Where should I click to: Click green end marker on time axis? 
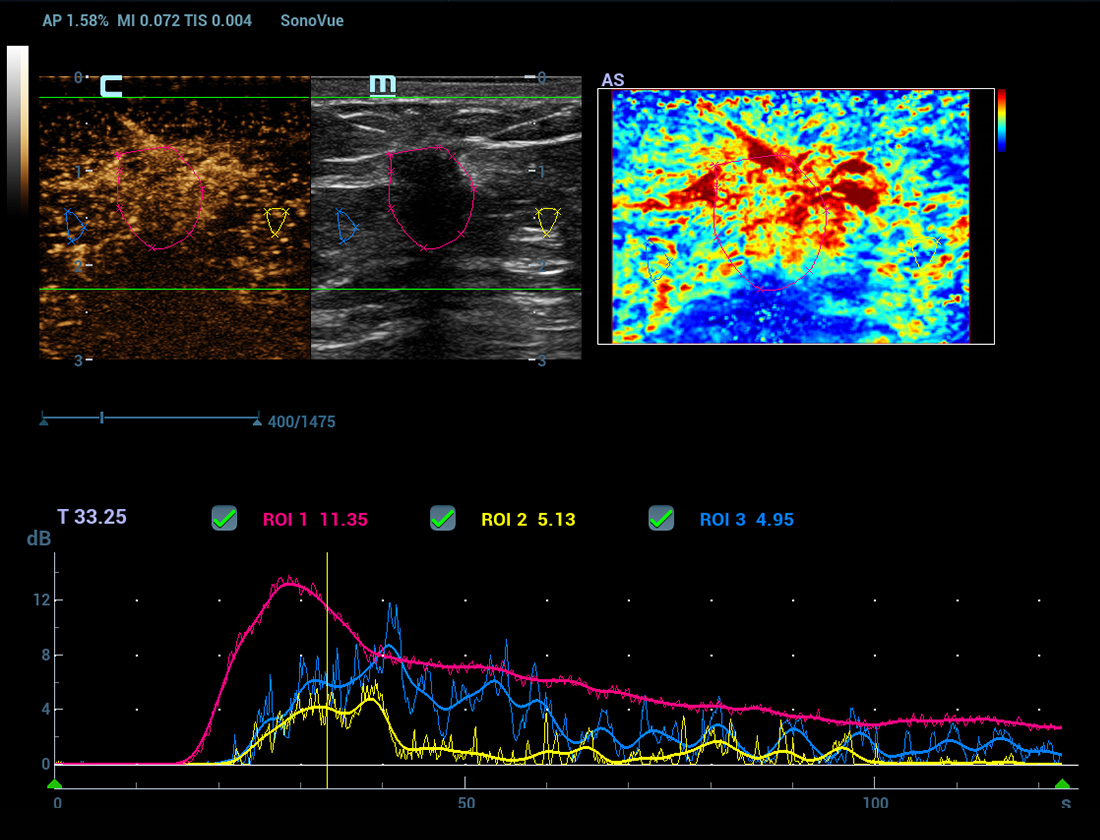1062,785
